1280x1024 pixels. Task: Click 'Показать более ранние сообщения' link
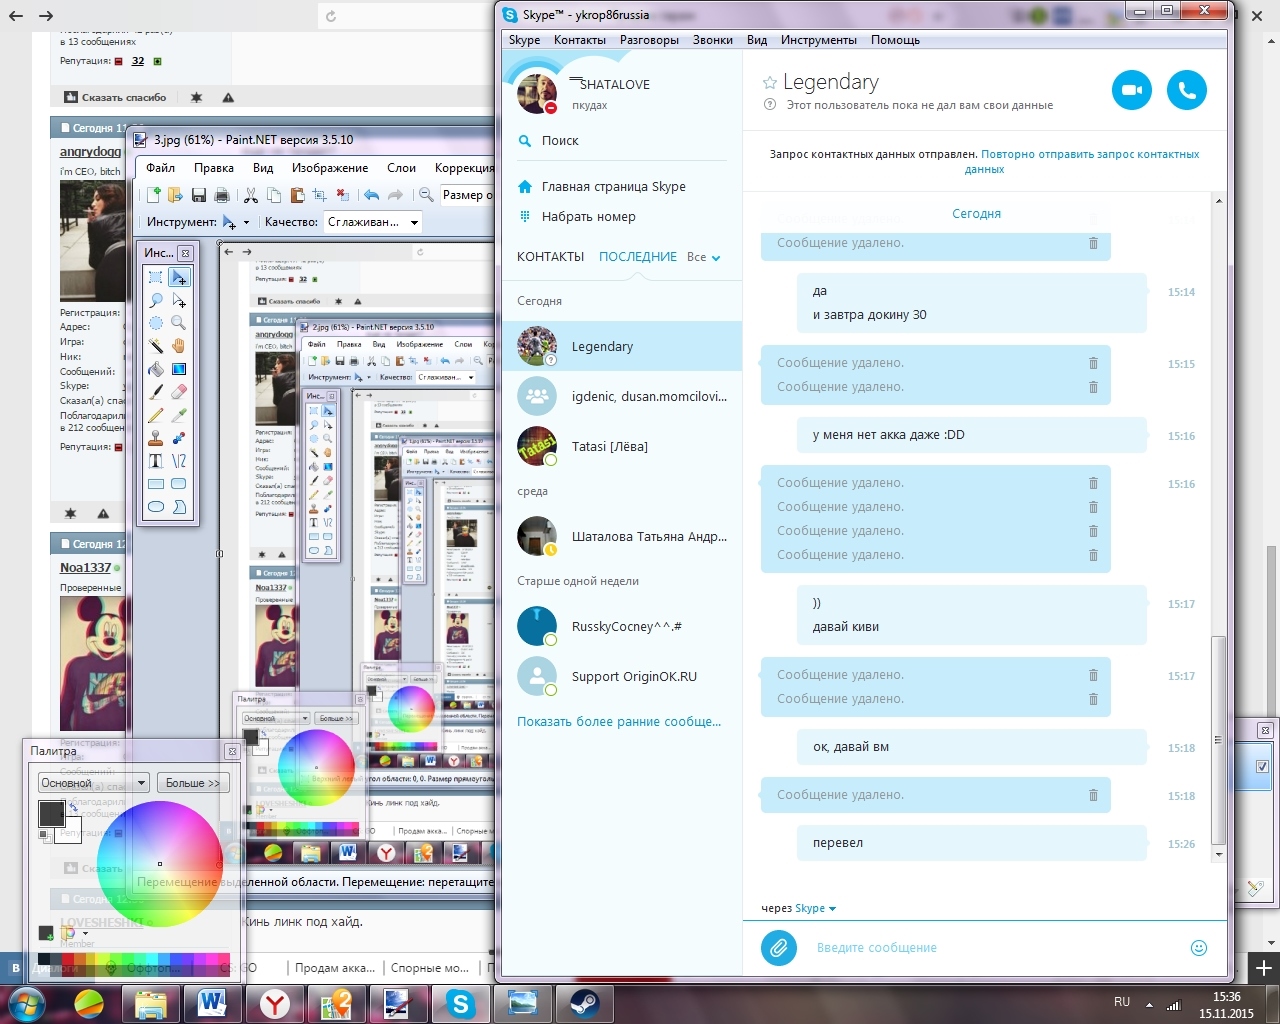619,721
